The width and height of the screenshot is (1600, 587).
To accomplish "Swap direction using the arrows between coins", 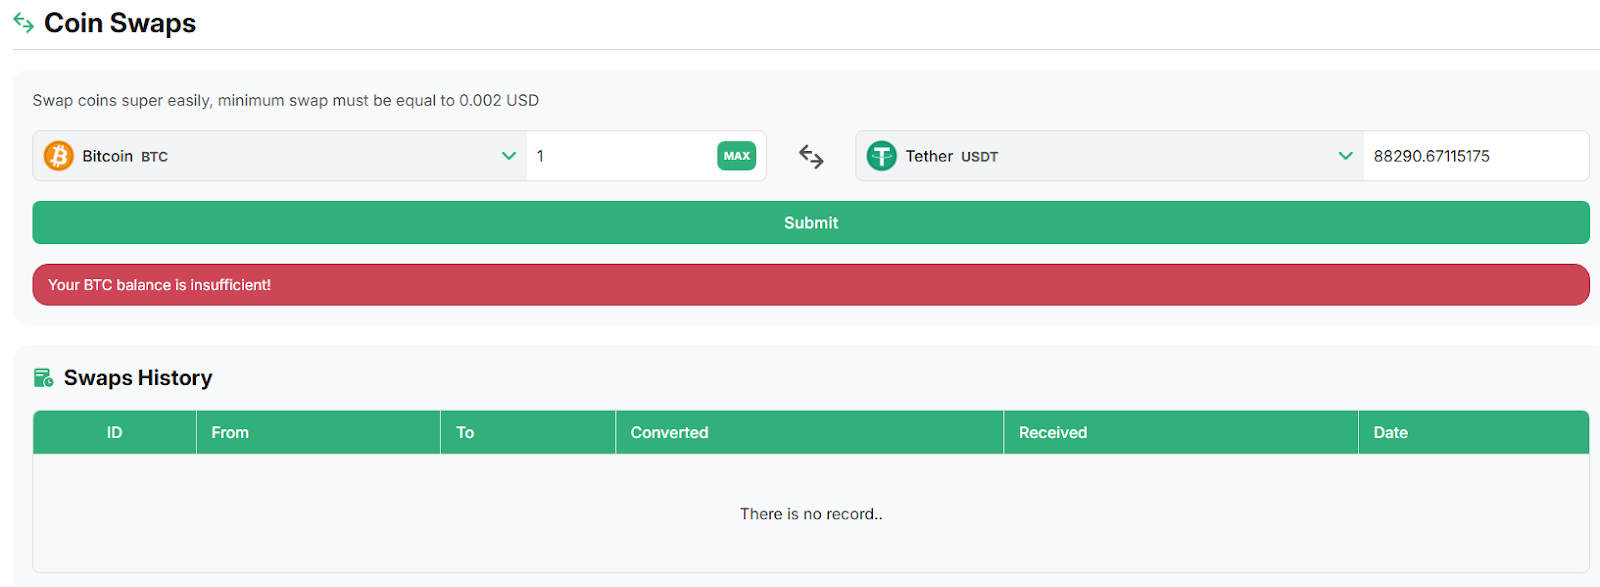I will click(811, 156).
